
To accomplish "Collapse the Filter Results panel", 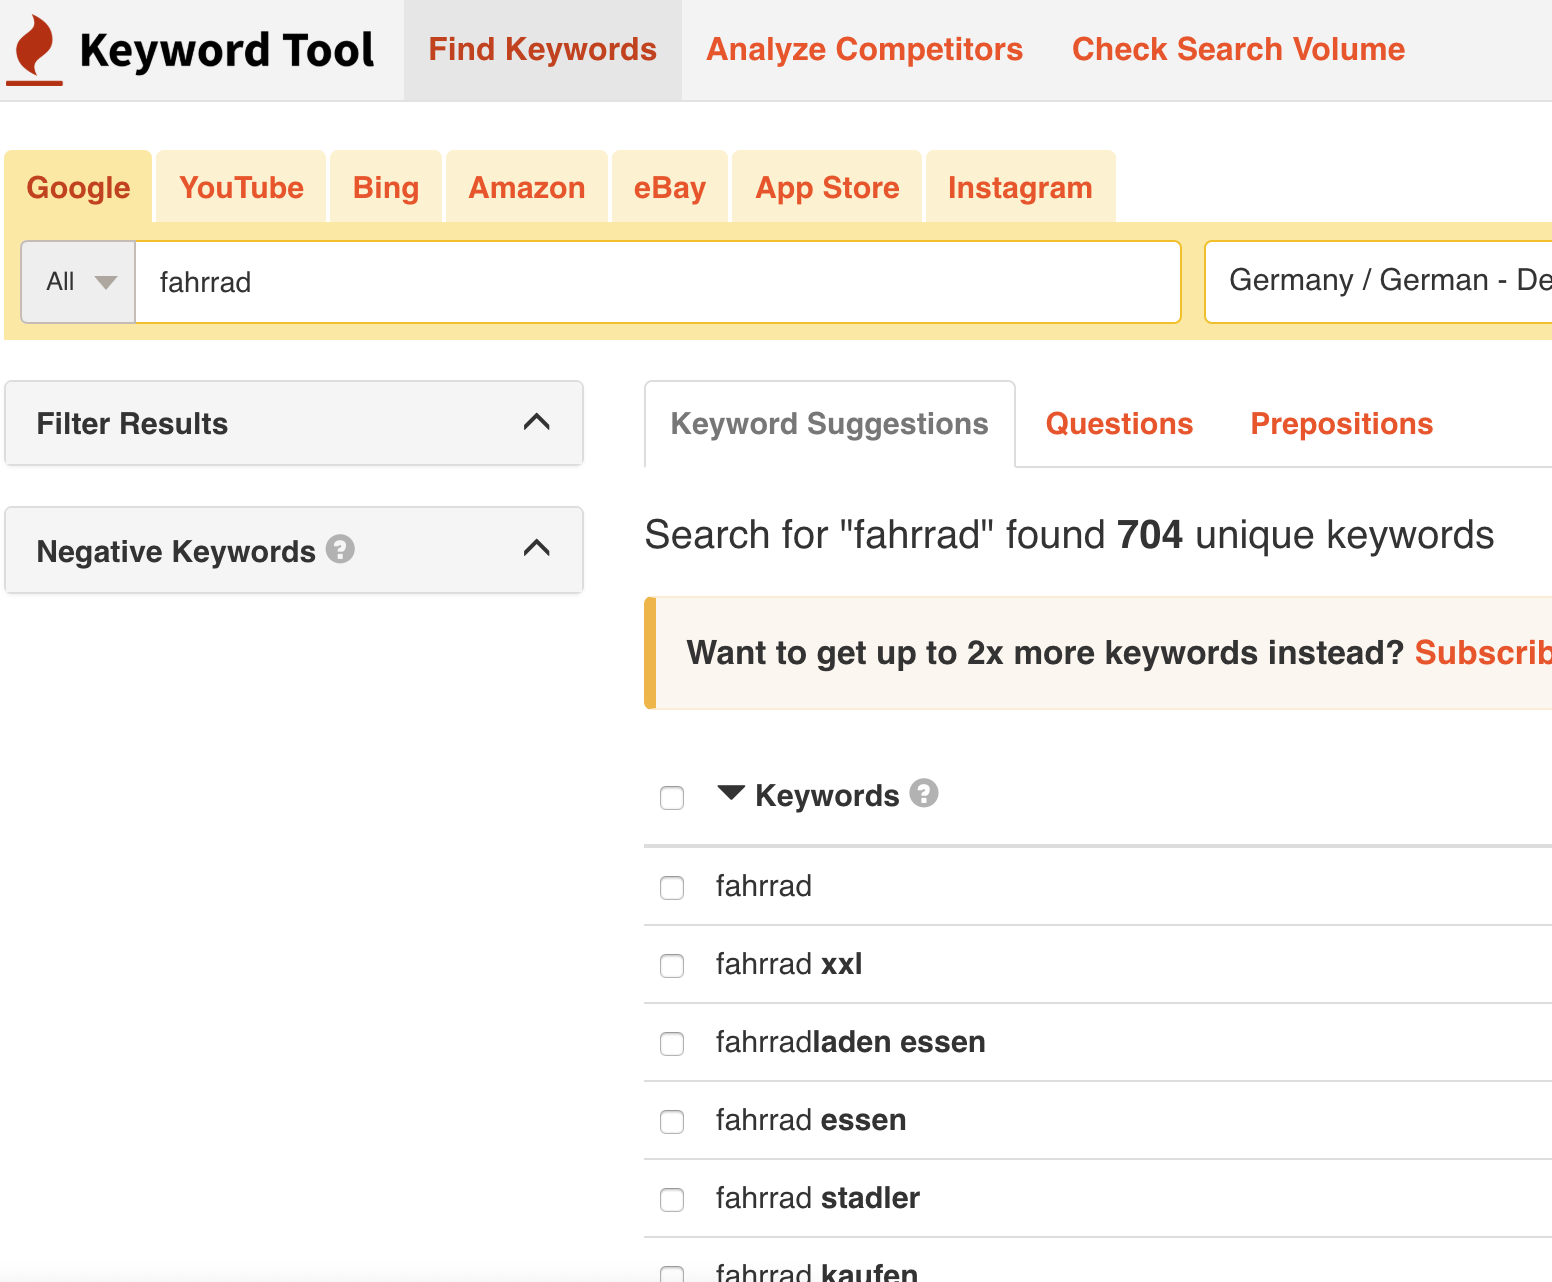I will pos(536,422).
